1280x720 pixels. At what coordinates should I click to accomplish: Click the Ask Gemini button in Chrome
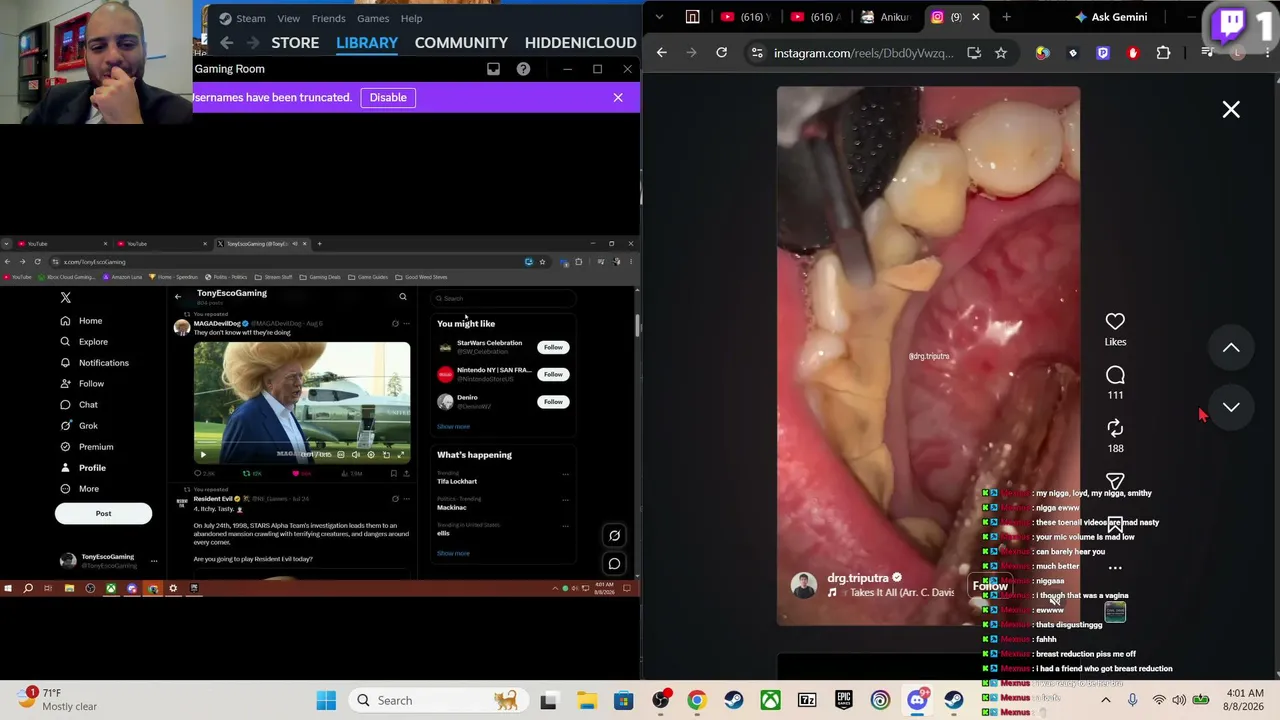pos(1111,17)
